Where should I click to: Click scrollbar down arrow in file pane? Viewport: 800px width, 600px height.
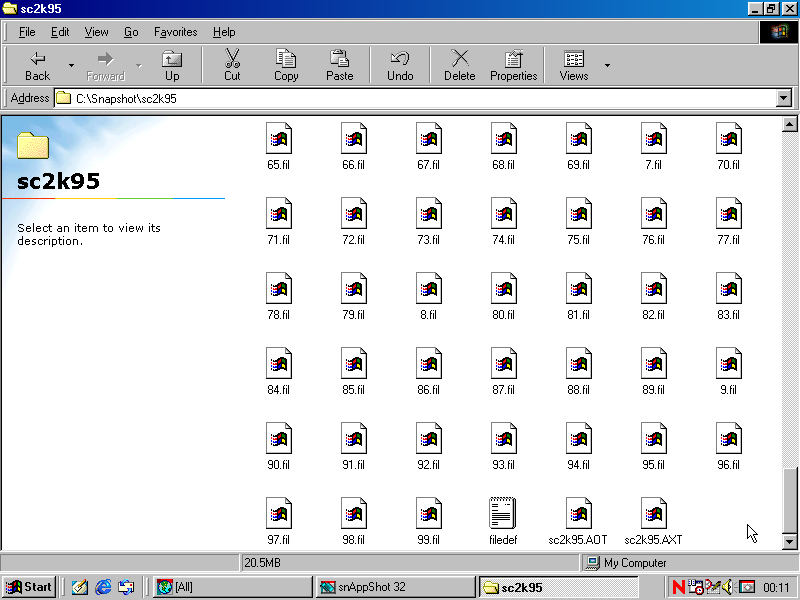click(x=789, y=541)
